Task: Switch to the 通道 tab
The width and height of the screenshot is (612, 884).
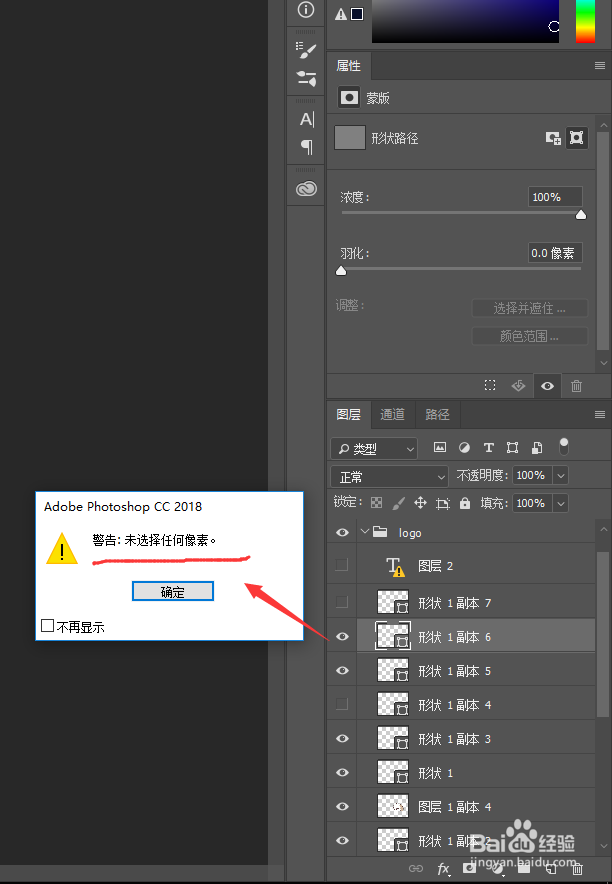Action: [393, 415]
